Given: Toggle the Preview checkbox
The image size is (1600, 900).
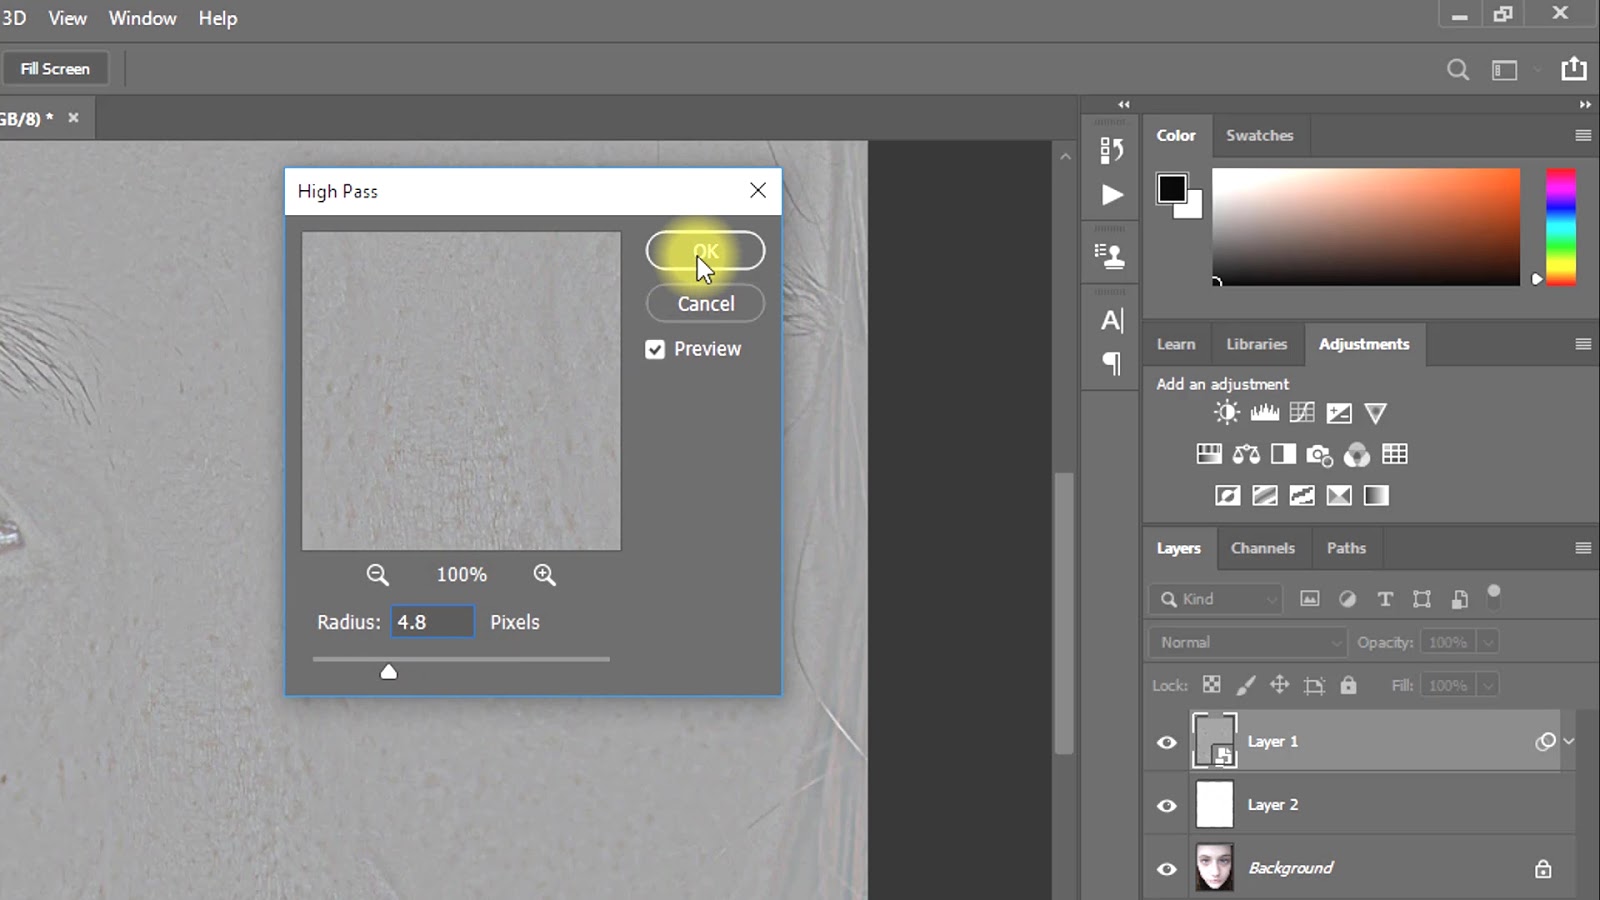Looking at the screenshot, I should pyautogui.click(x=655, y=349).
